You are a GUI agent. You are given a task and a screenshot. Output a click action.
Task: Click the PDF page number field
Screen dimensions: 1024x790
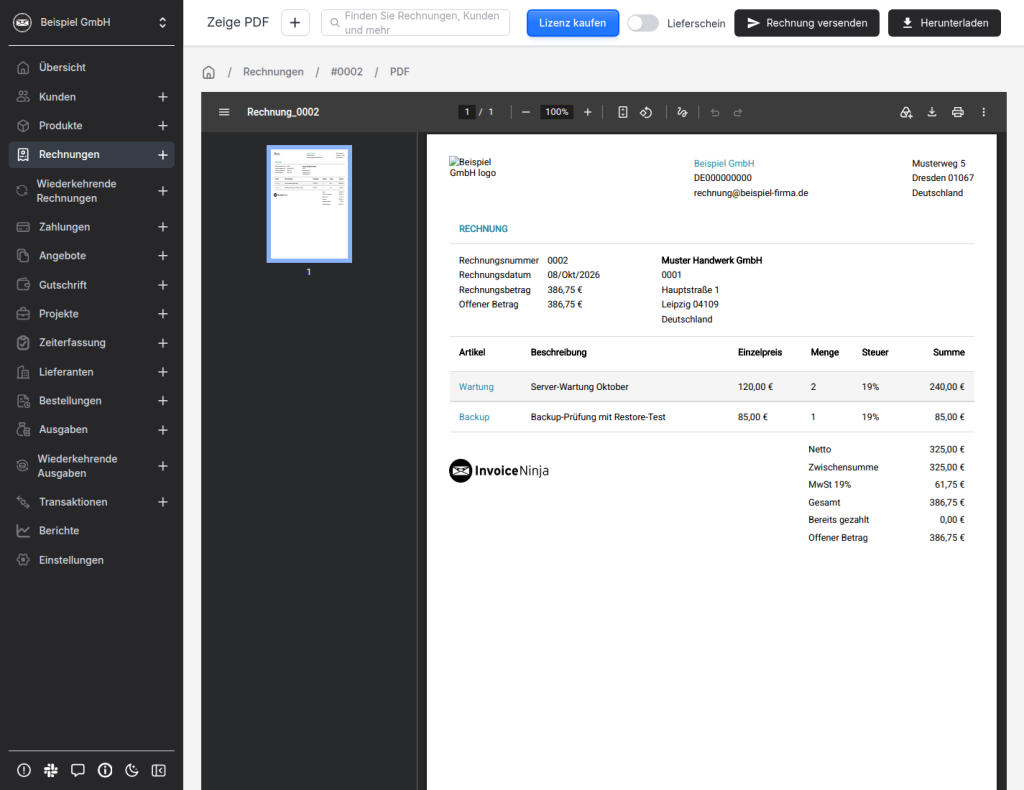coord(467,112)
